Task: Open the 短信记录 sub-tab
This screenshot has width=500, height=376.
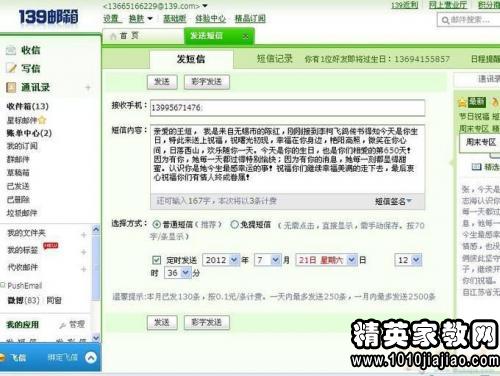Action: coord(275,59)
